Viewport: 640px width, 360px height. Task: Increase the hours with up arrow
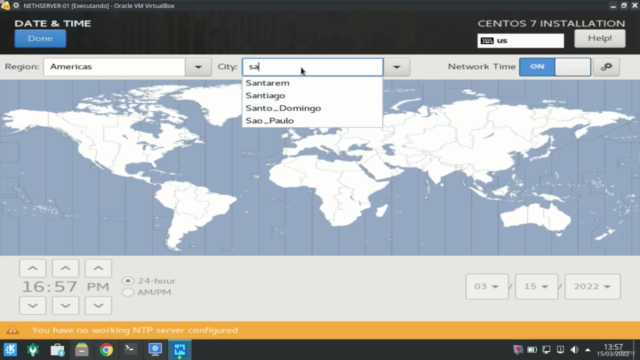click(x=33, y=268)
